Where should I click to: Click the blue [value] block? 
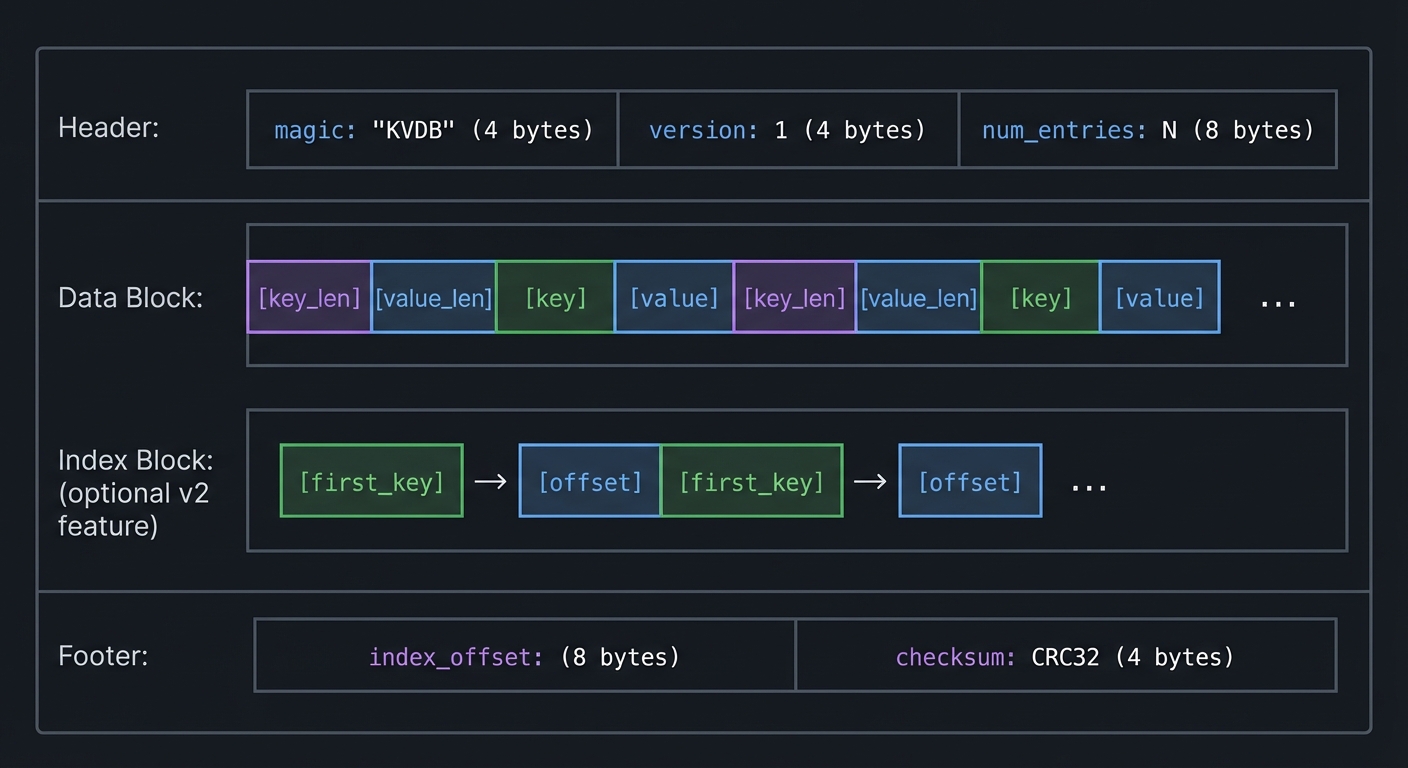(673, 297)
